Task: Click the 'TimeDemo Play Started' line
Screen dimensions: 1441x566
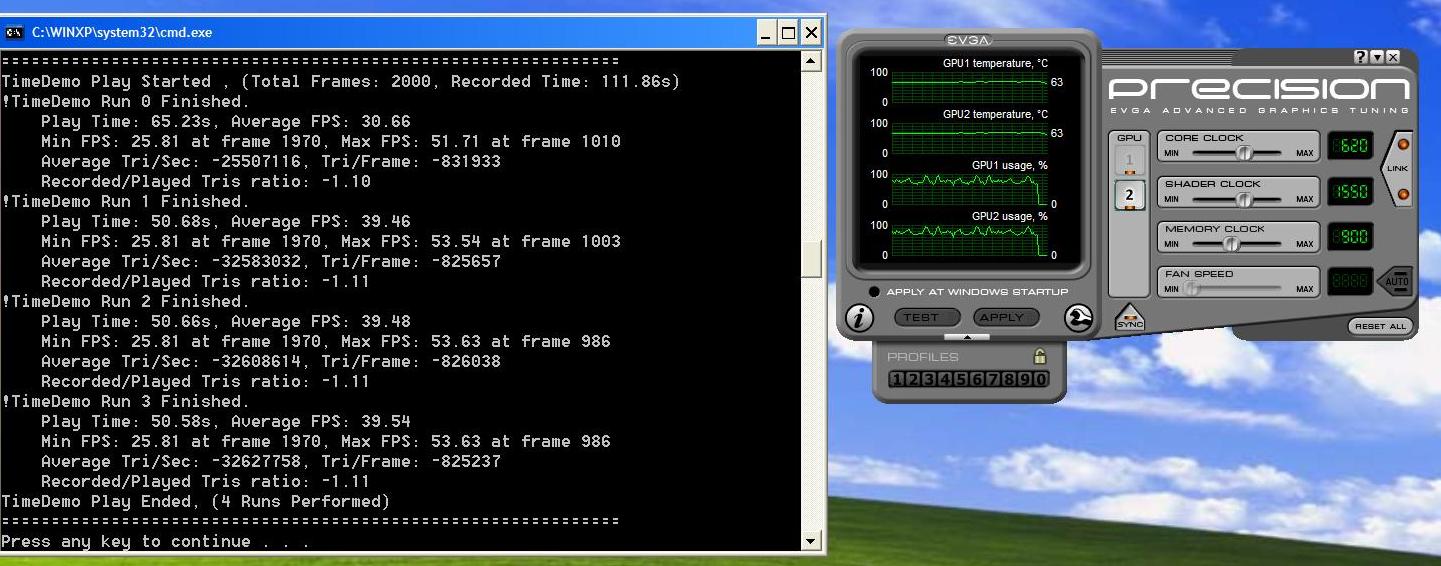Action: (x=341, y=81)
